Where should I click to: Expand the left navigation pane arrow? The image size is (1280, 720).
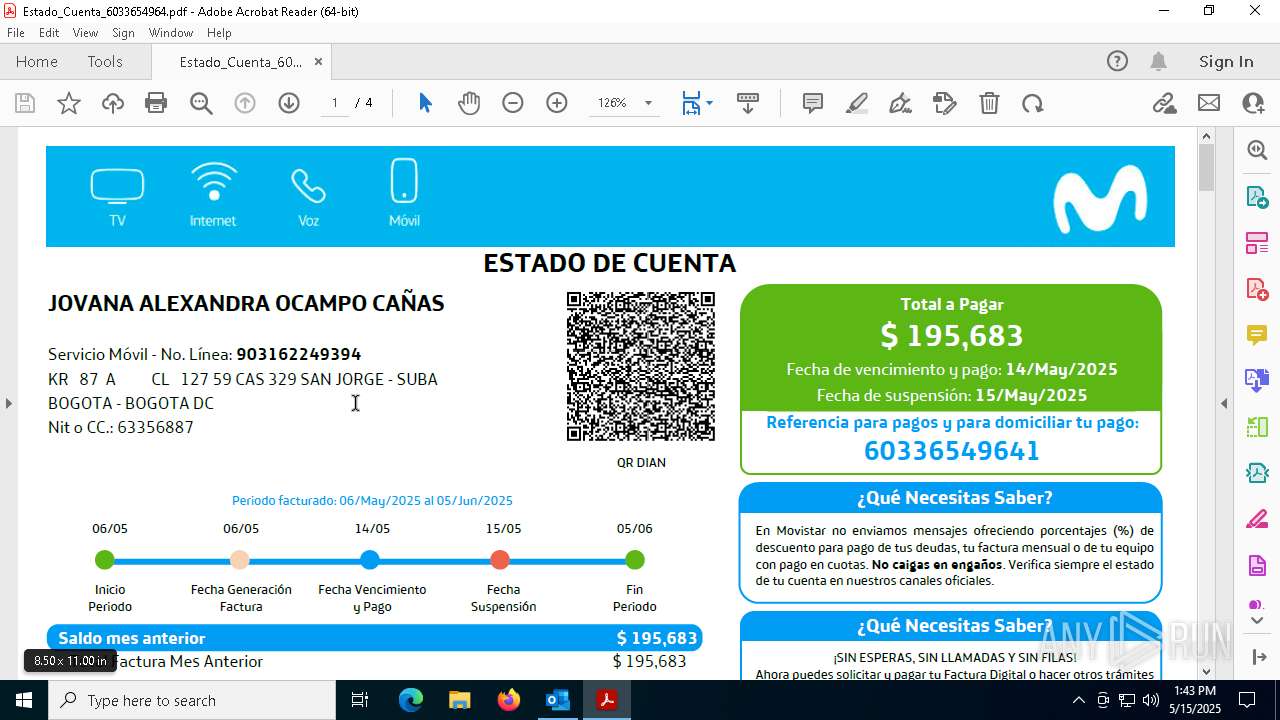pos(8,403)
